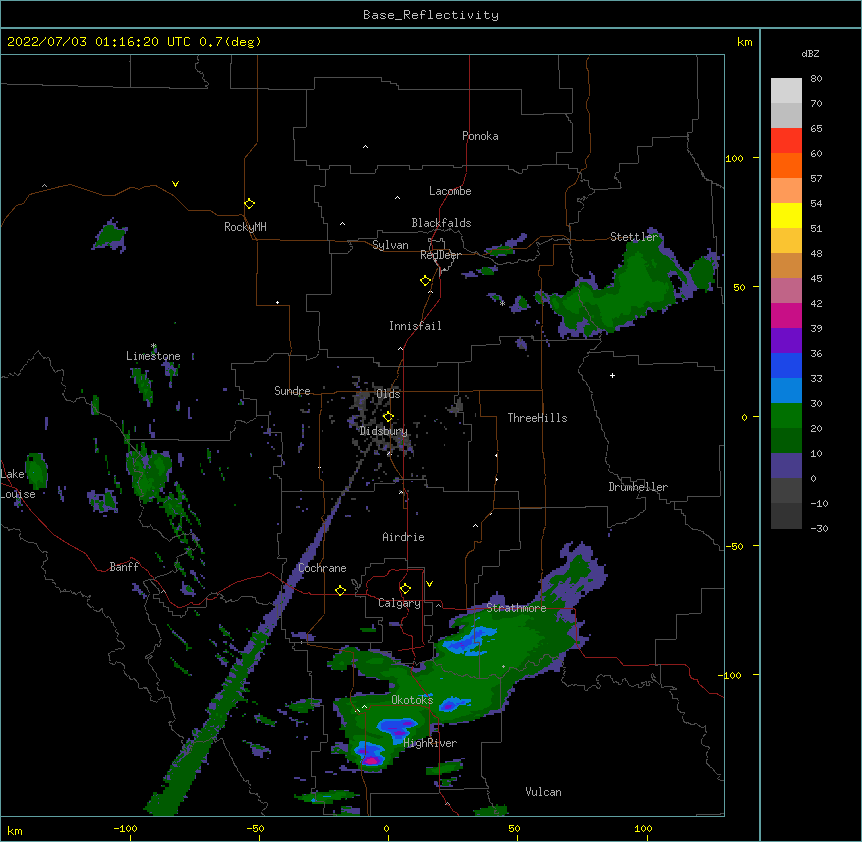The image size is (862, 842).
Task: Click the yellow V marker east of Calgary
Action: 429,584
